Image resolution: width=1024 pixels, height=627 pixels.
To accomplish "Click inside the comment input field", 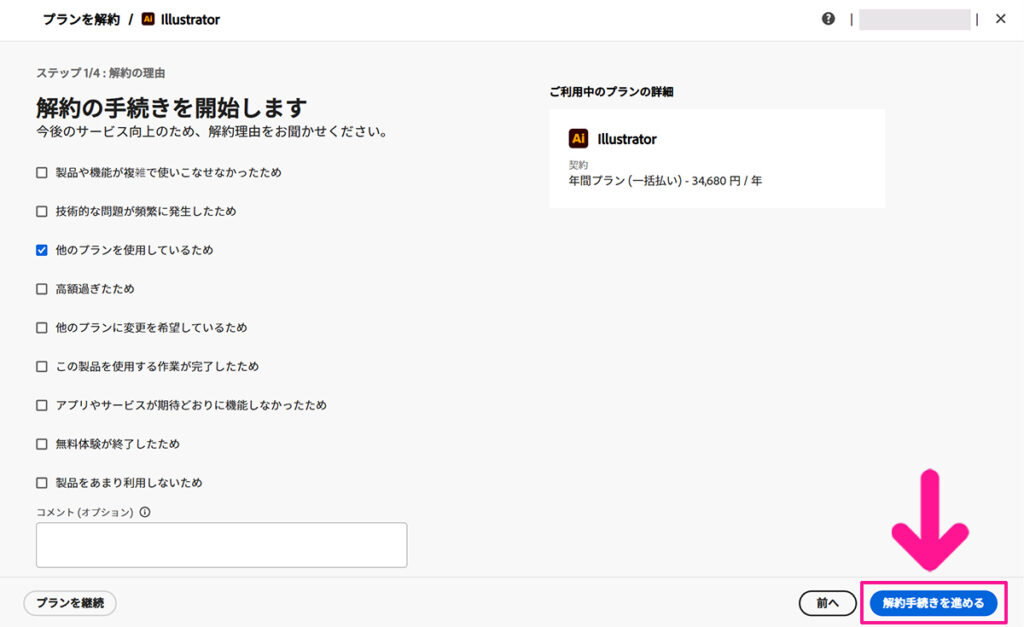I will point(220,544).
